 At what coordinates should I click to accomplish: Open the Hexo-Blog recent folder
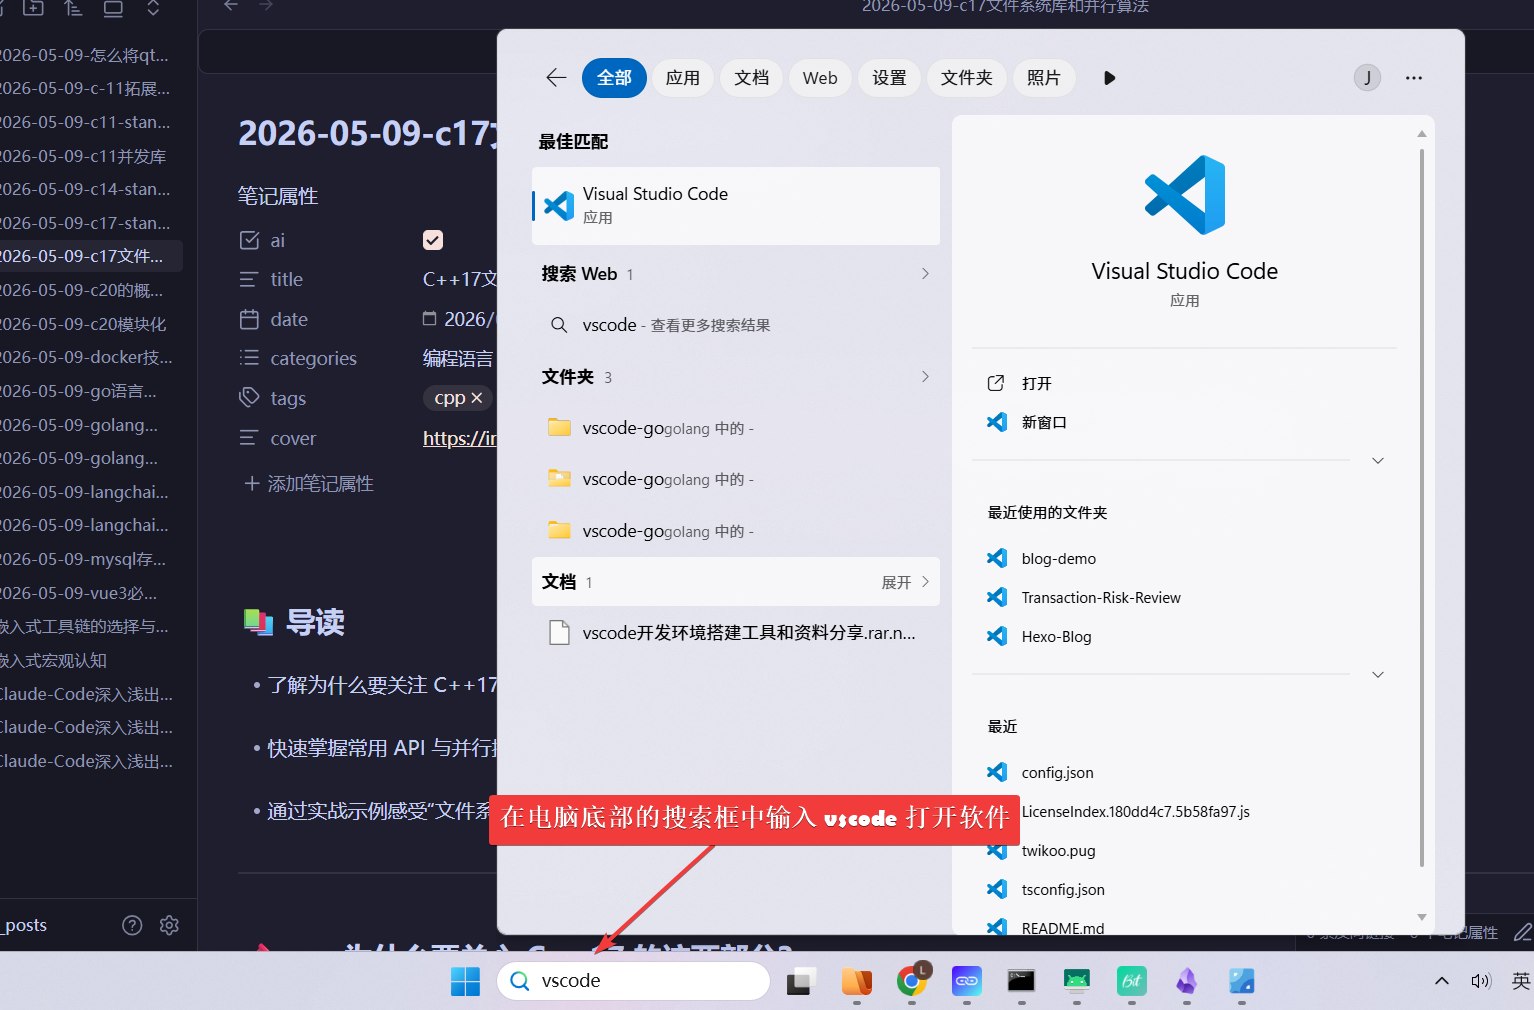pos(1056,636)
